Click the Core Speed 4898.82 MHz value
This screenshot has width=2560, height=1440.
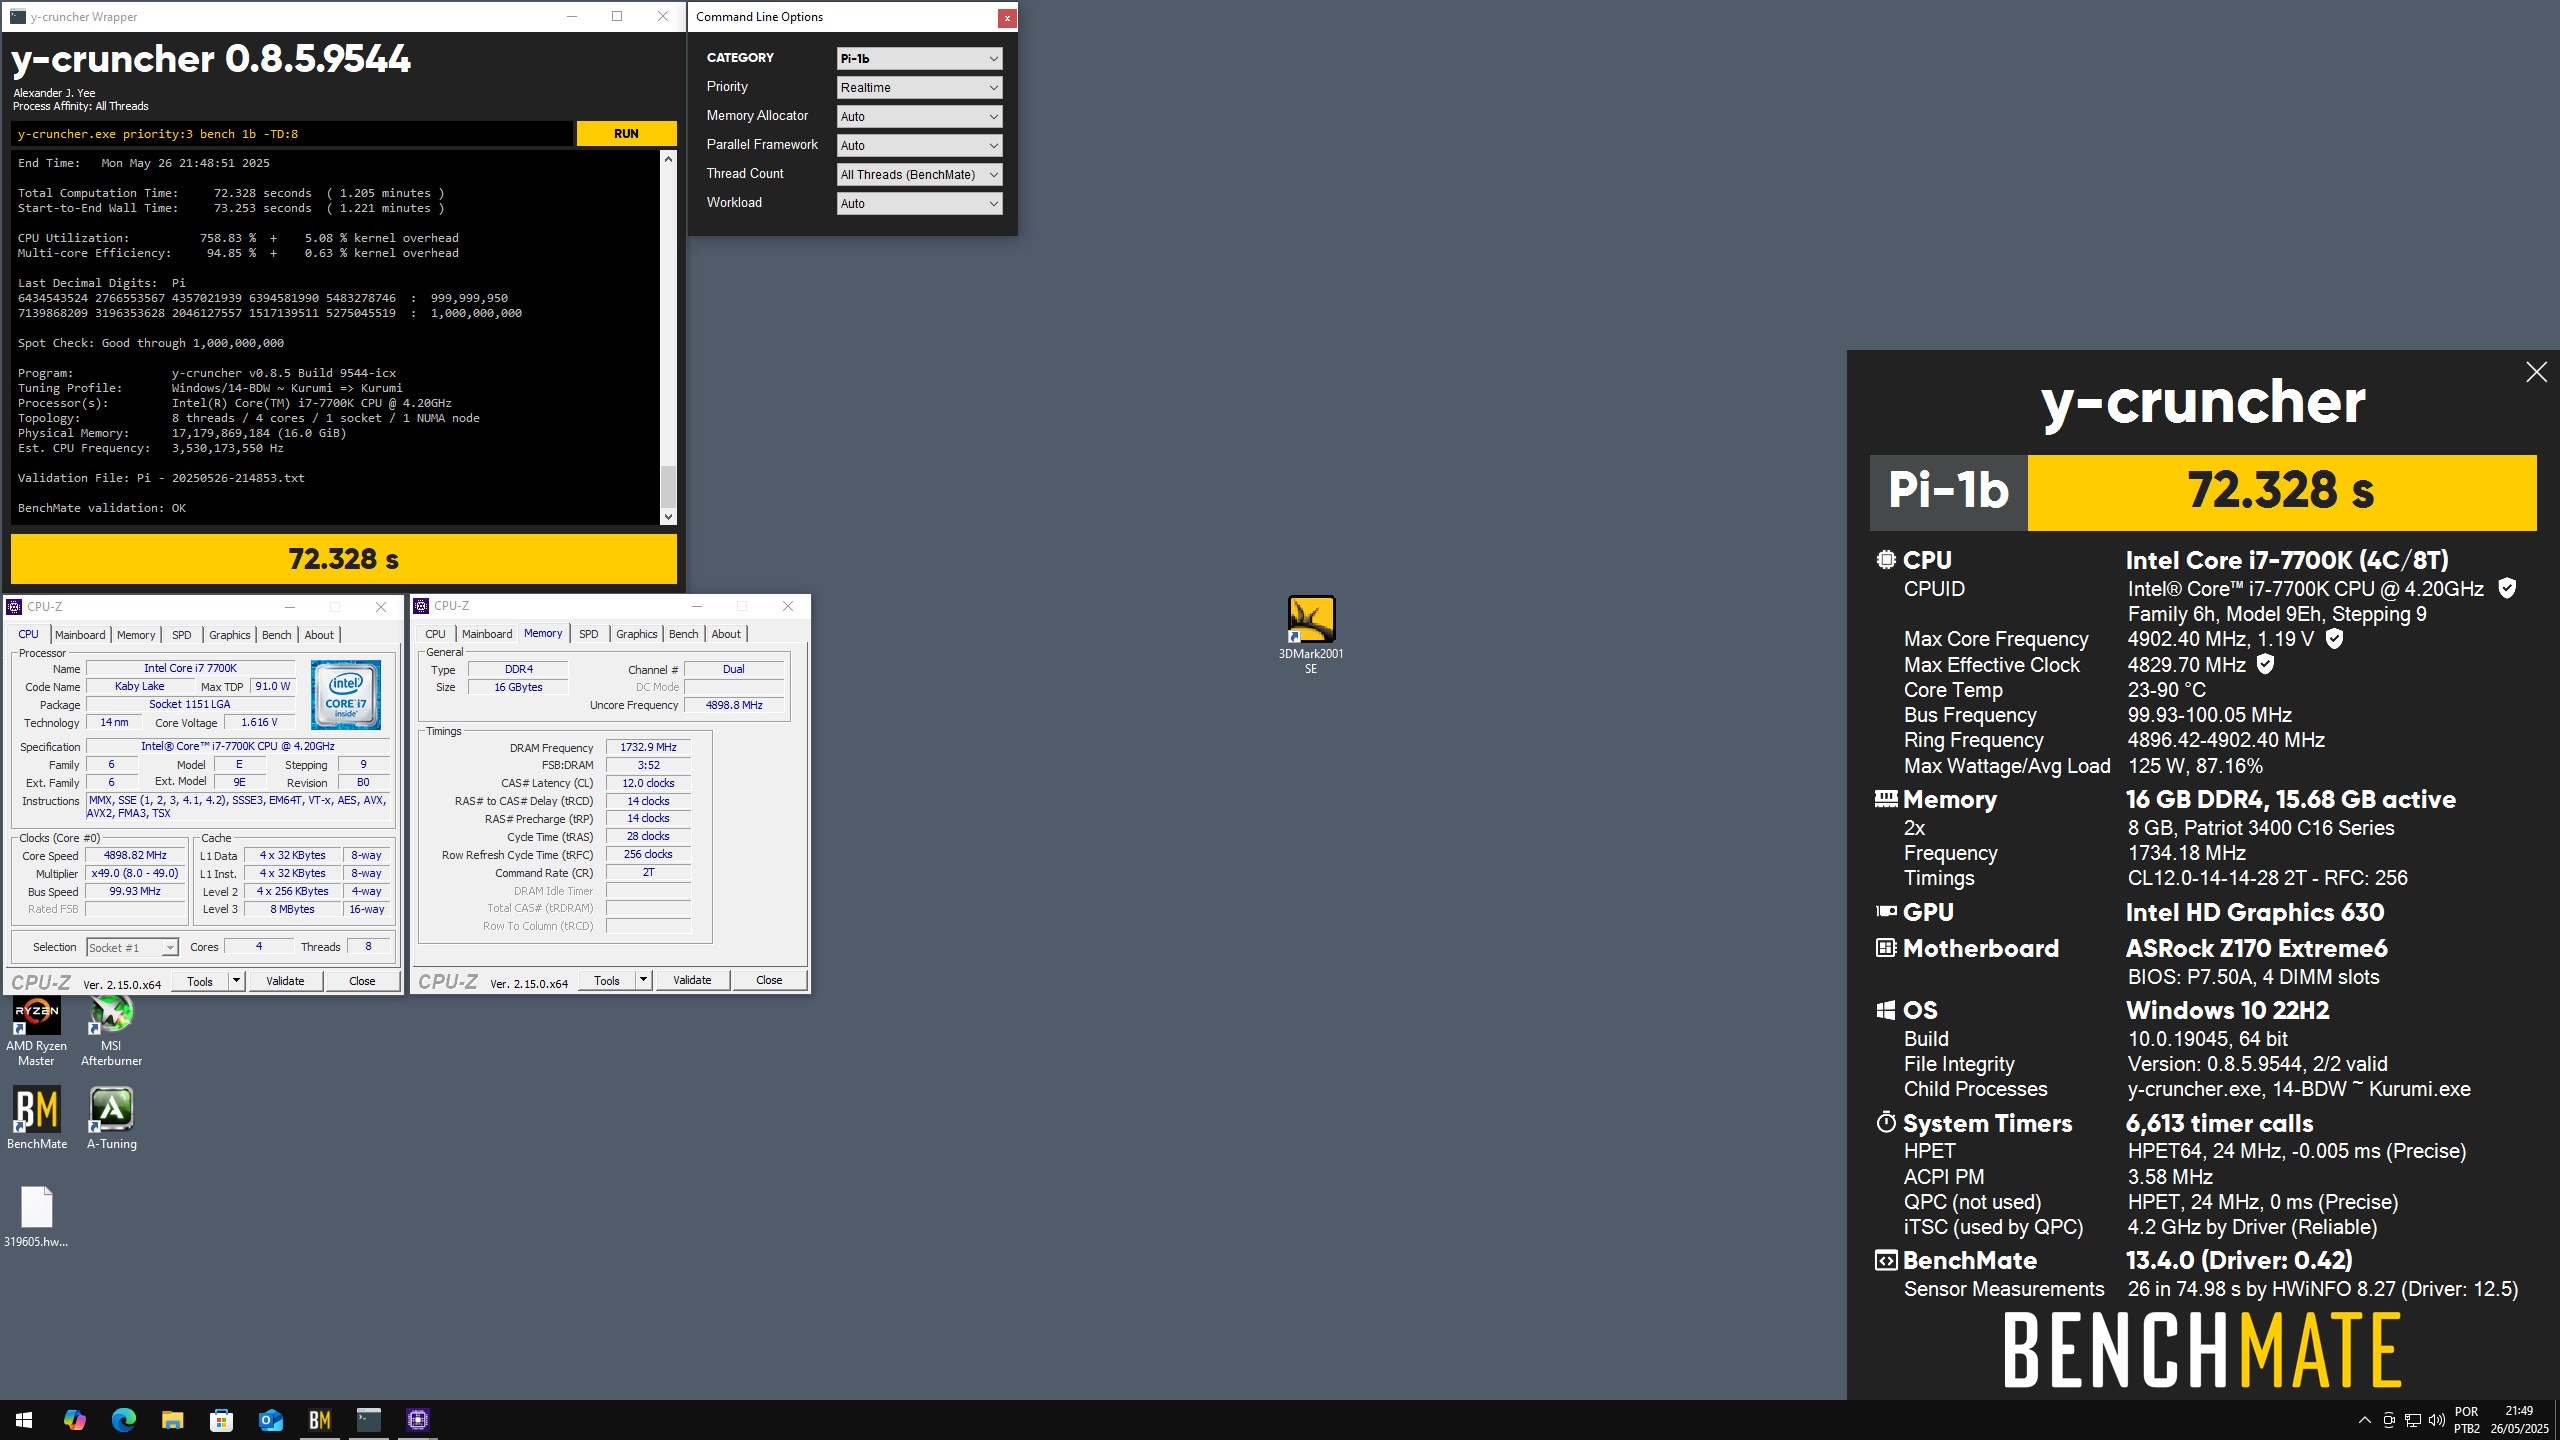135,855
